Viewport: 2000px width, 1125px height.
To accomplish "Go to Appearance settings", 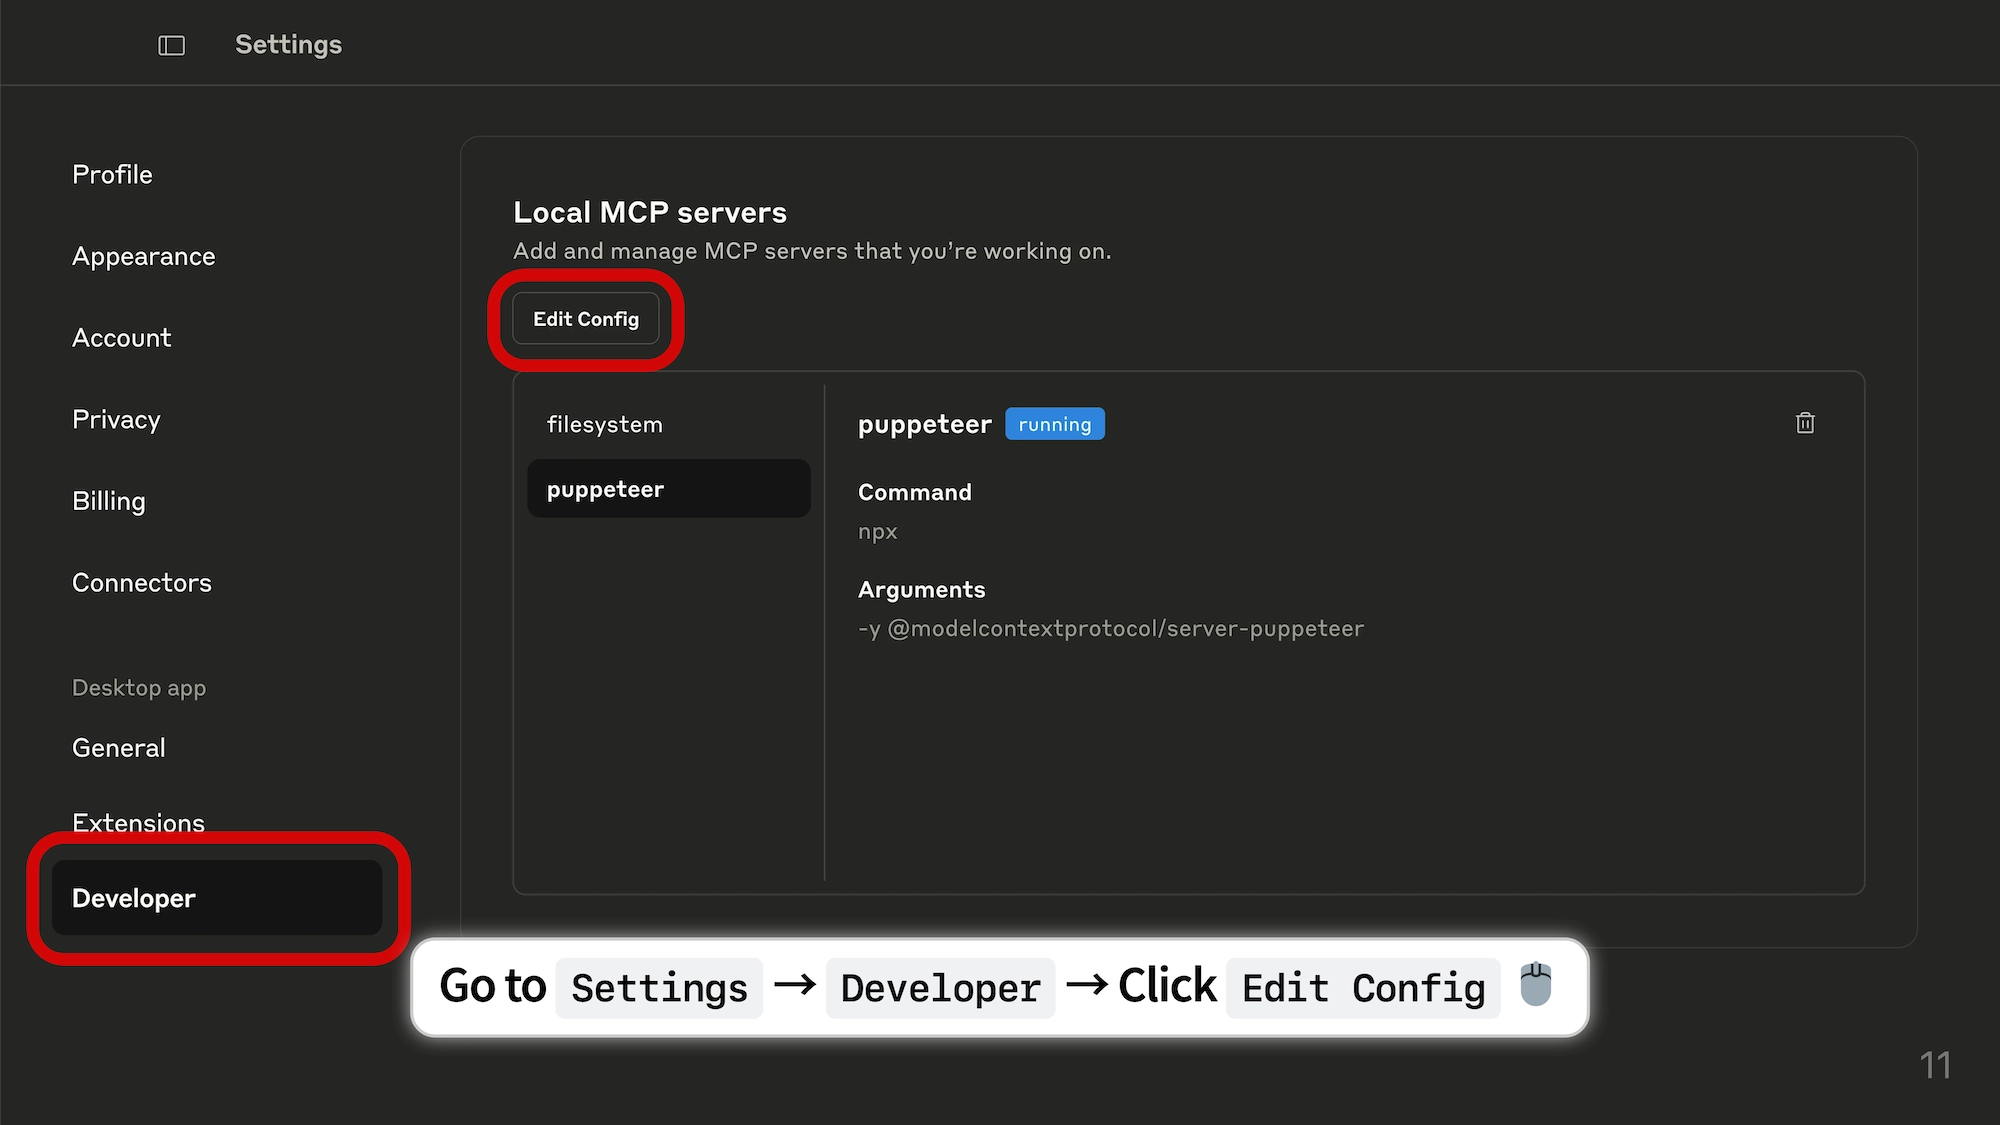I will [143, 256].
